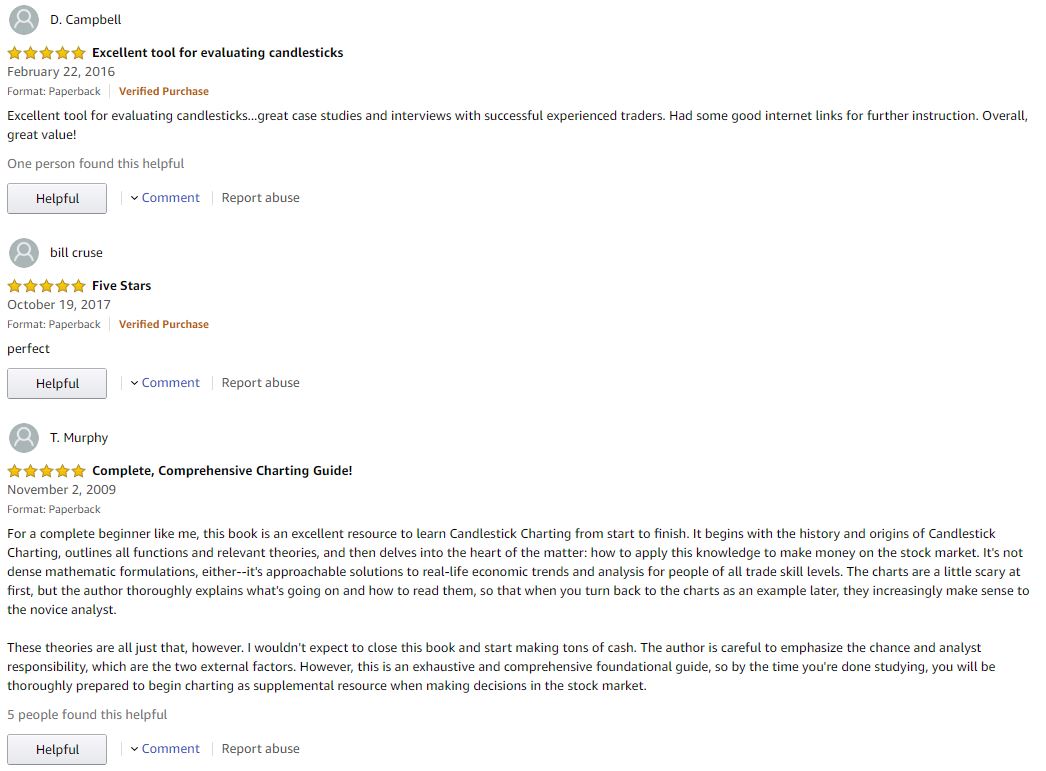Click T. Murphy's profile avatar icon
Screen dimensions: 1046x771
(x=23, y=438)
